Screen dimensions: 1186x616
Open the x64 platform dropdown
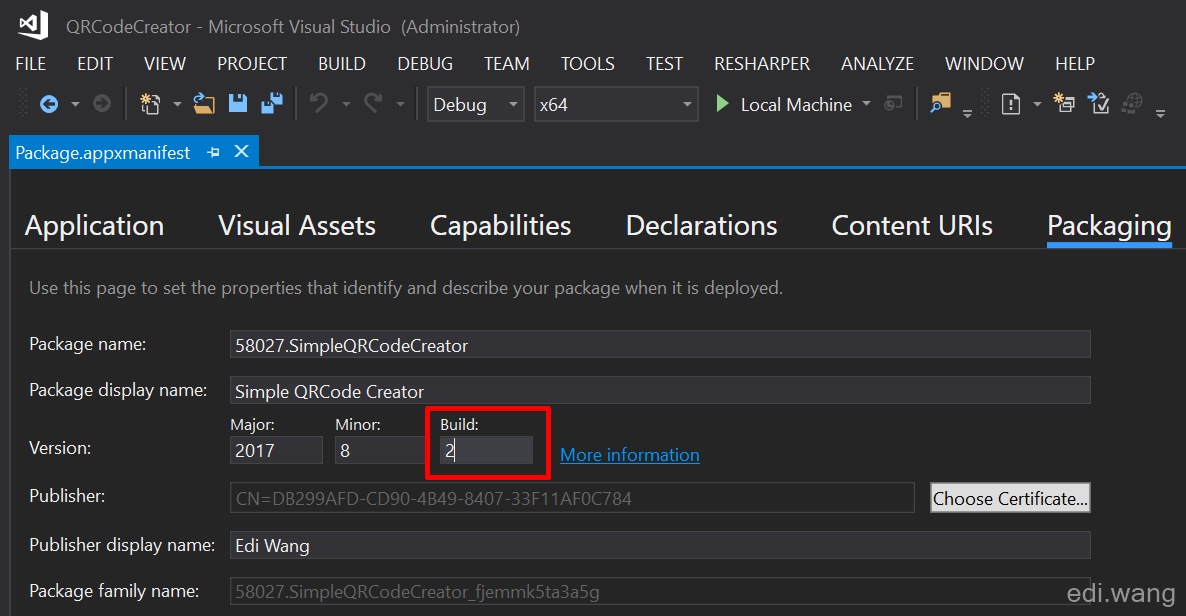click(616, 104)
